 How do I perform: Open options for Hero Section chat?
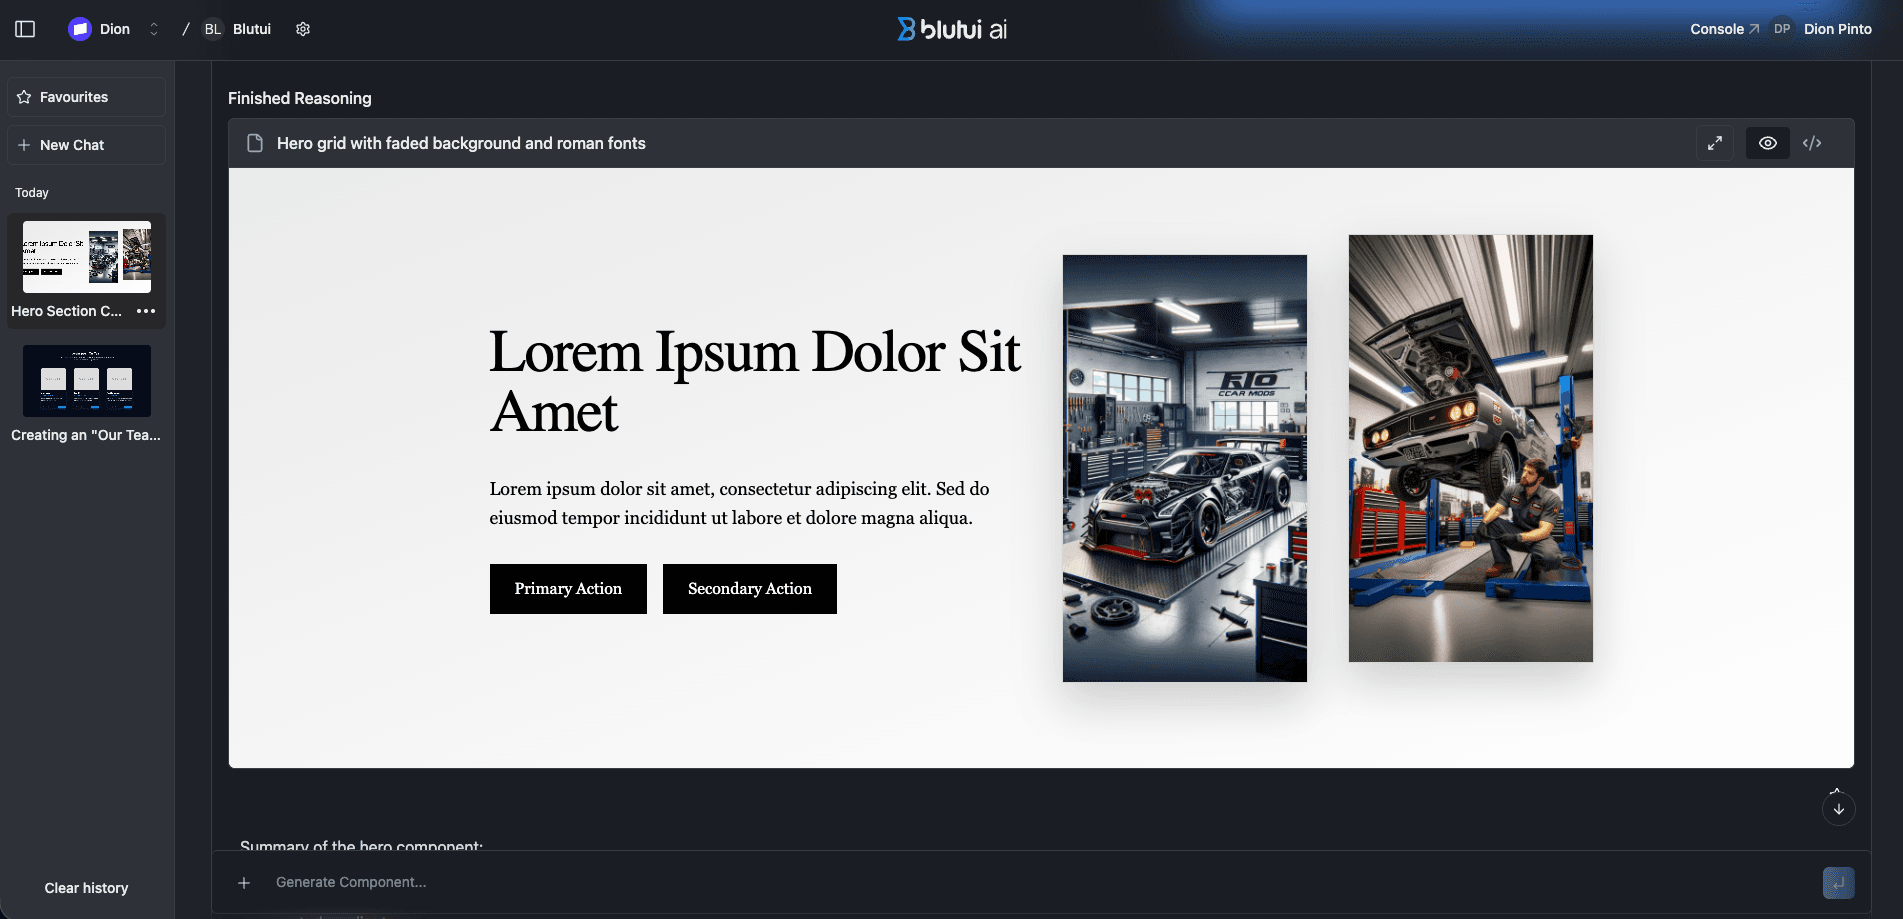coord(146,311)
